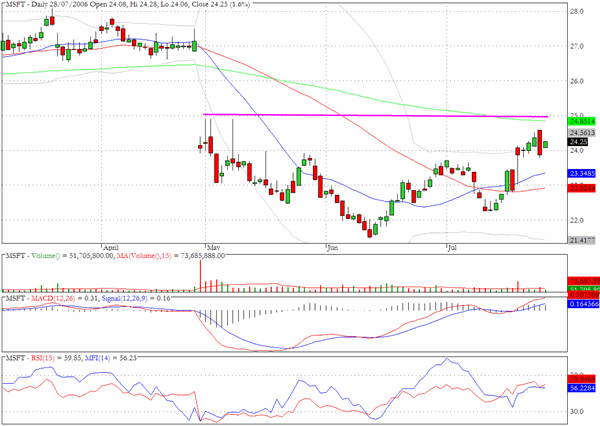Select the 22.0 price axis label

pos(576,220)
